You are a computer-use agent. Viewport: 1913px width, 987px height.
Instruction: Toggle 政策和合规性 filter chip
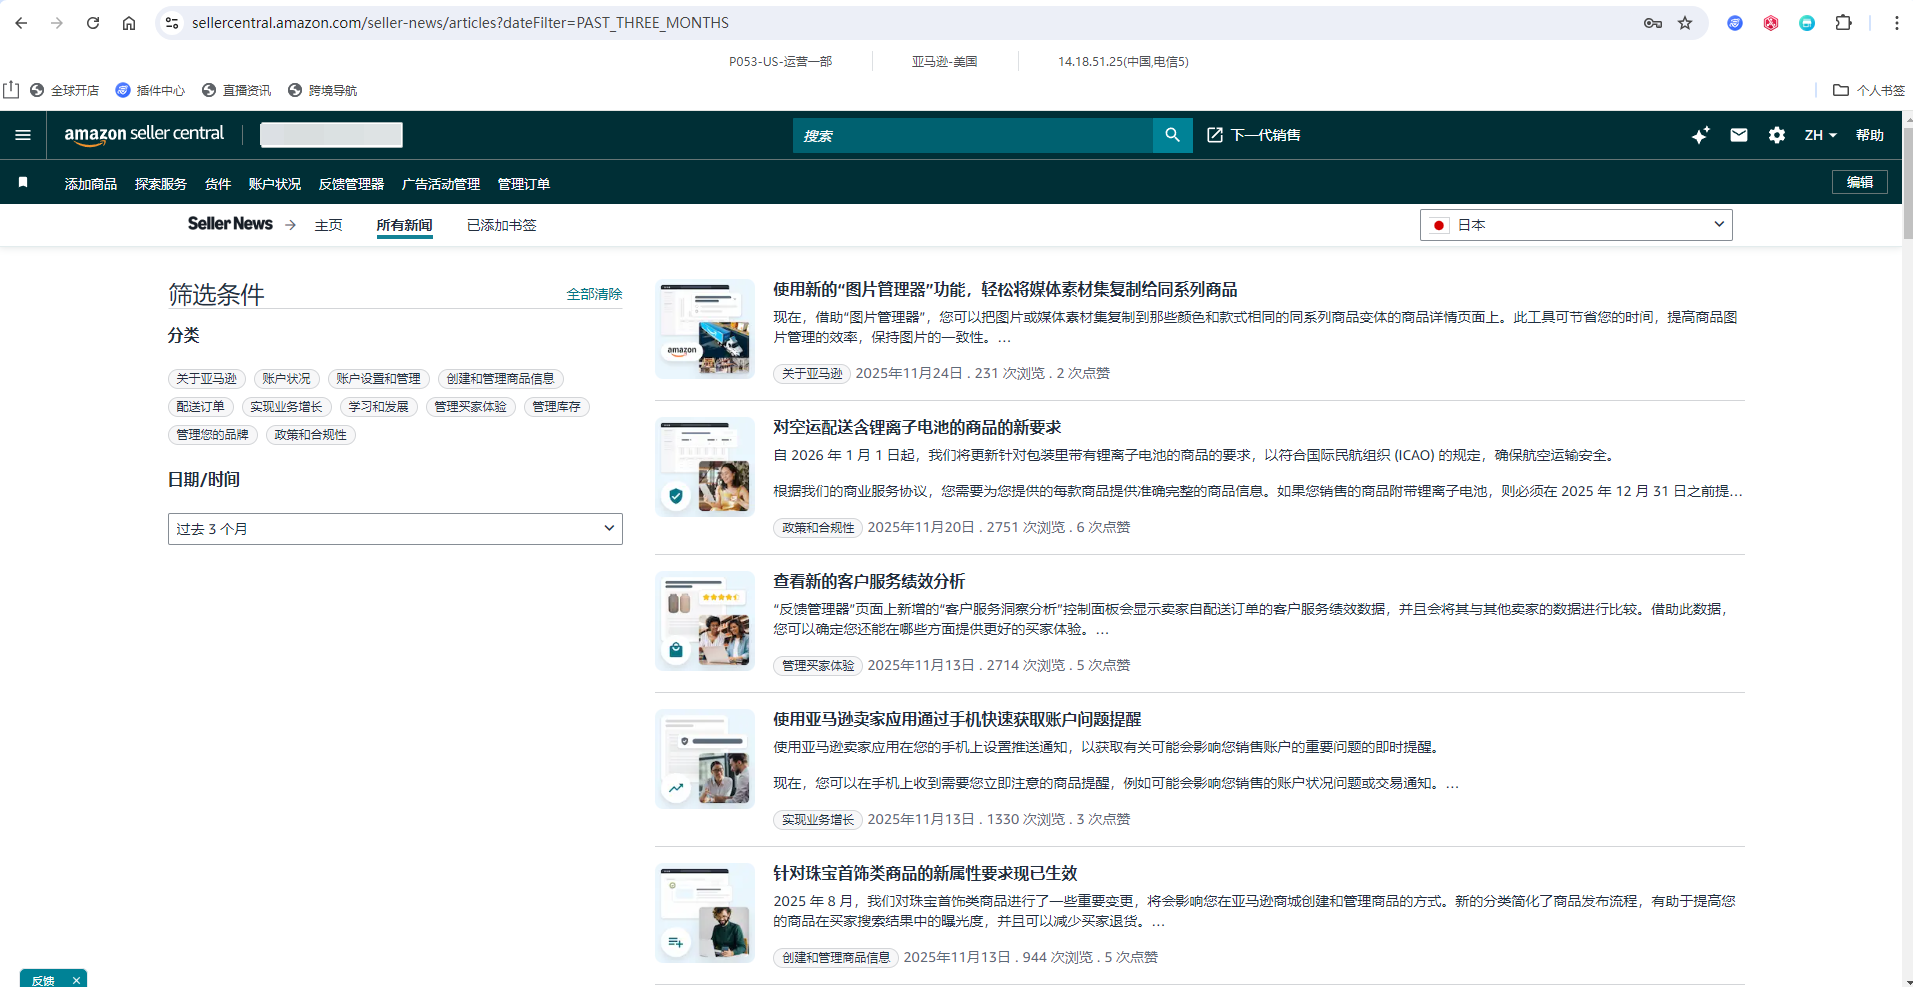pyautogui.click(x=310, y=435)
